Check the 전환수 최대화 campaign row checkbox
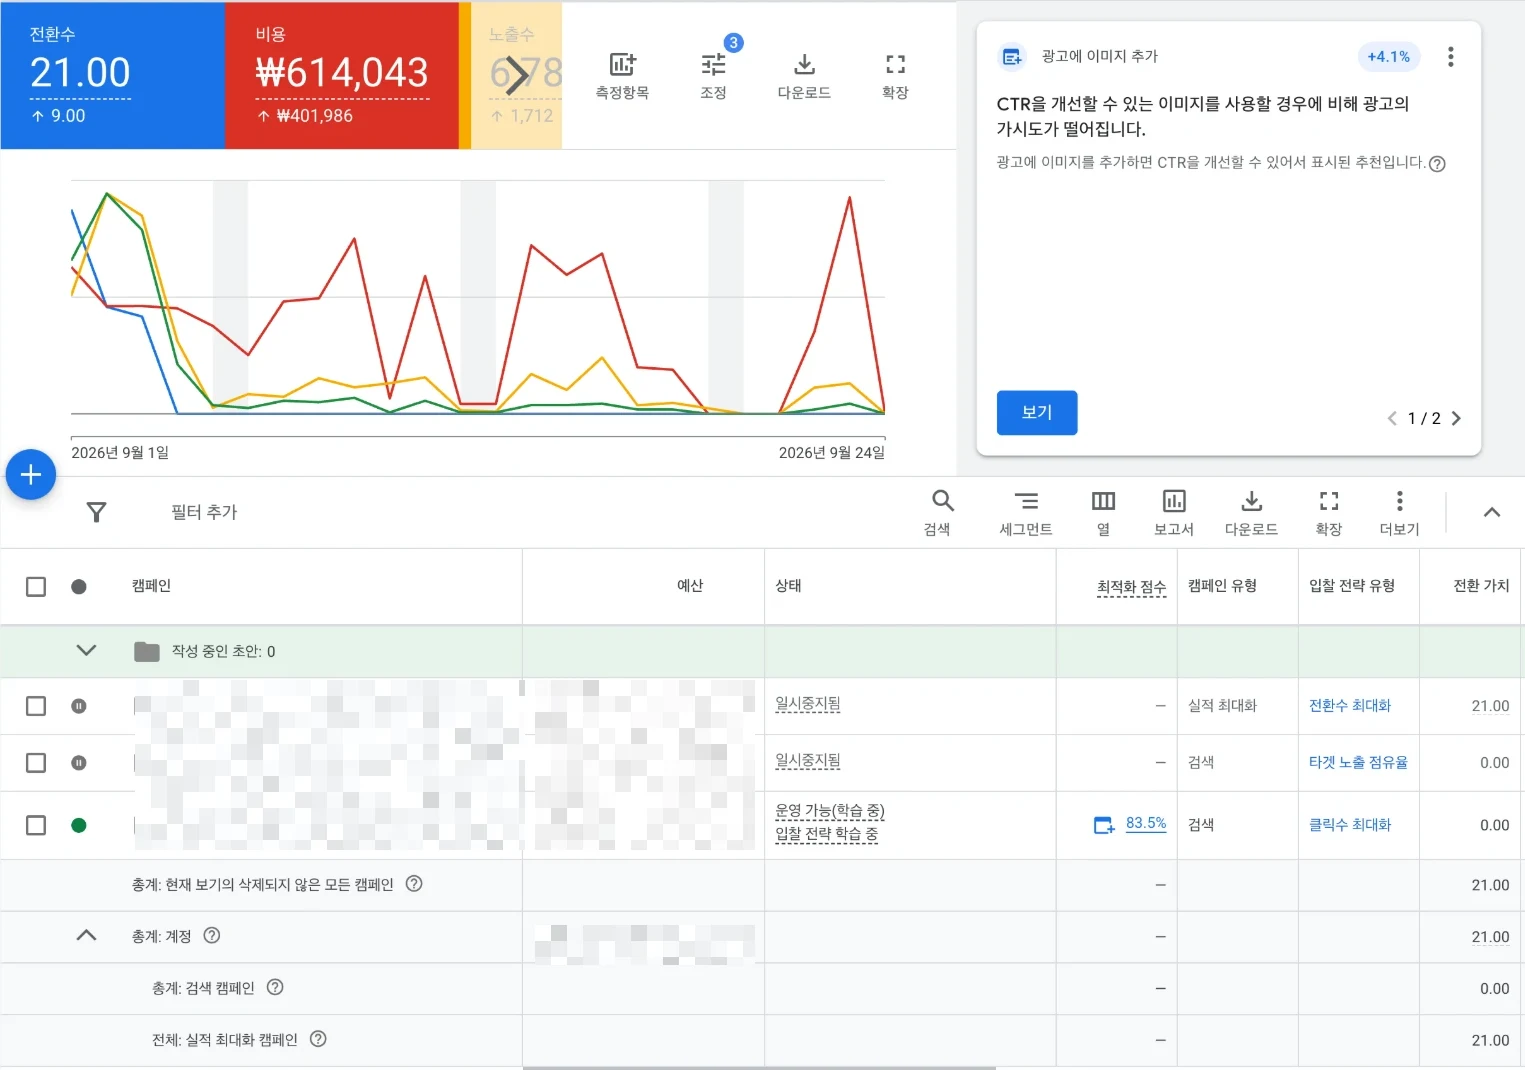 point(36,706)
